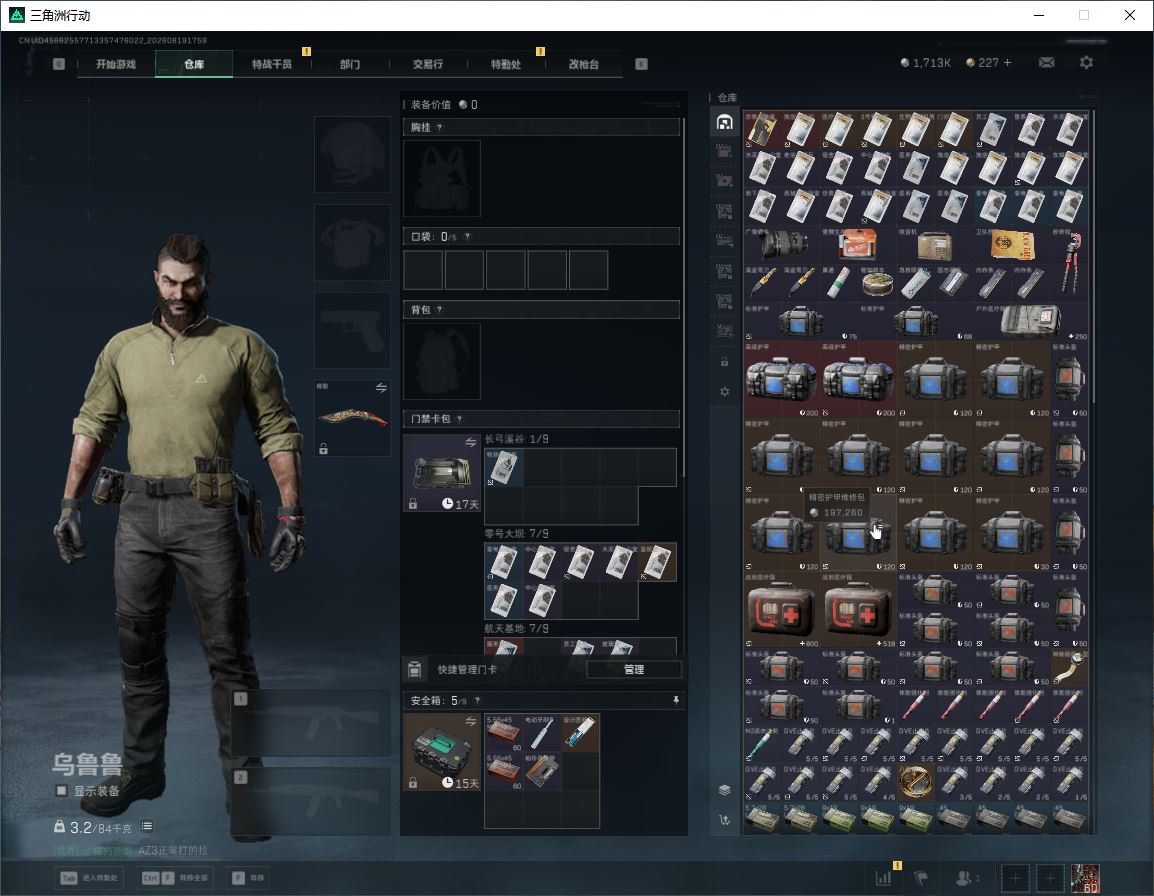Viewport: 1154px width, 896px height.
Task: Click the flags icon in bottom bar
Action: point(921,878)
